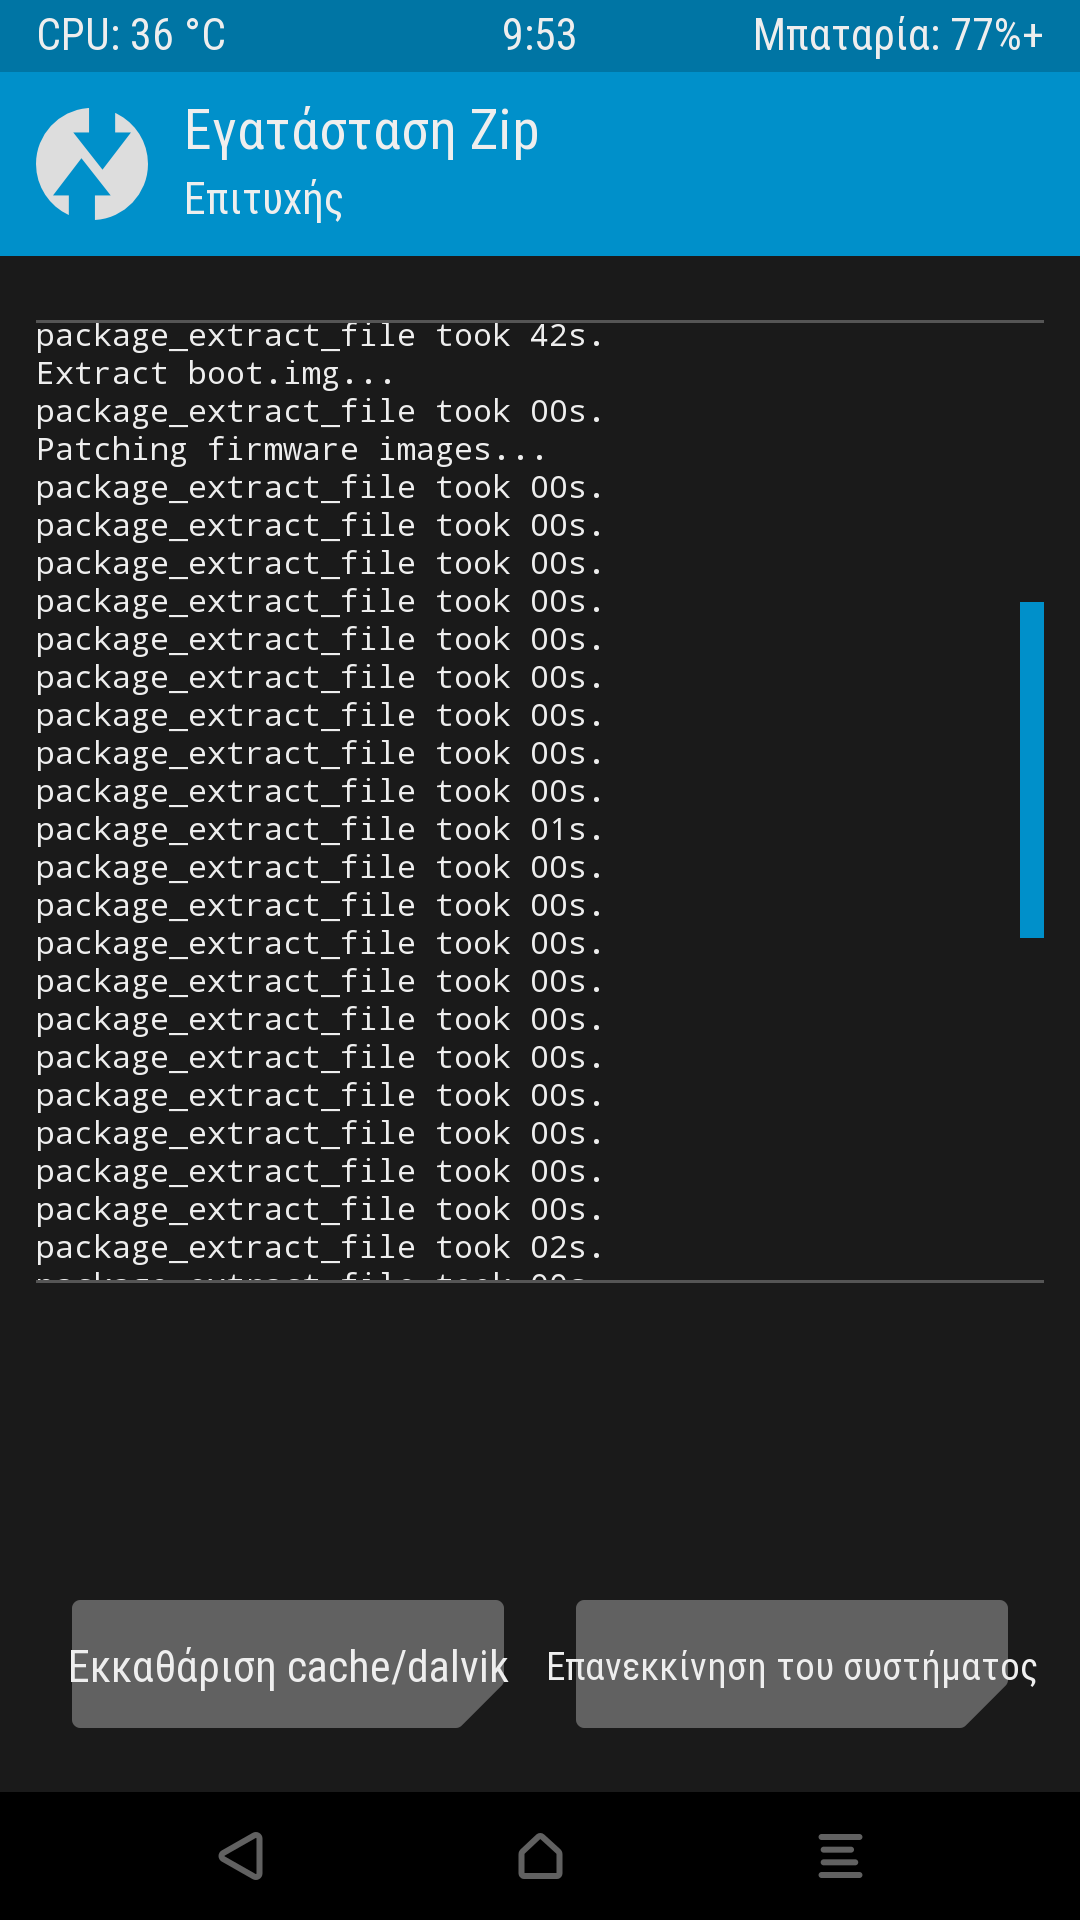Tap the 9:53 clock in status bar
This screenshot has width=1080, height=1920.
[x=539, y=36]
